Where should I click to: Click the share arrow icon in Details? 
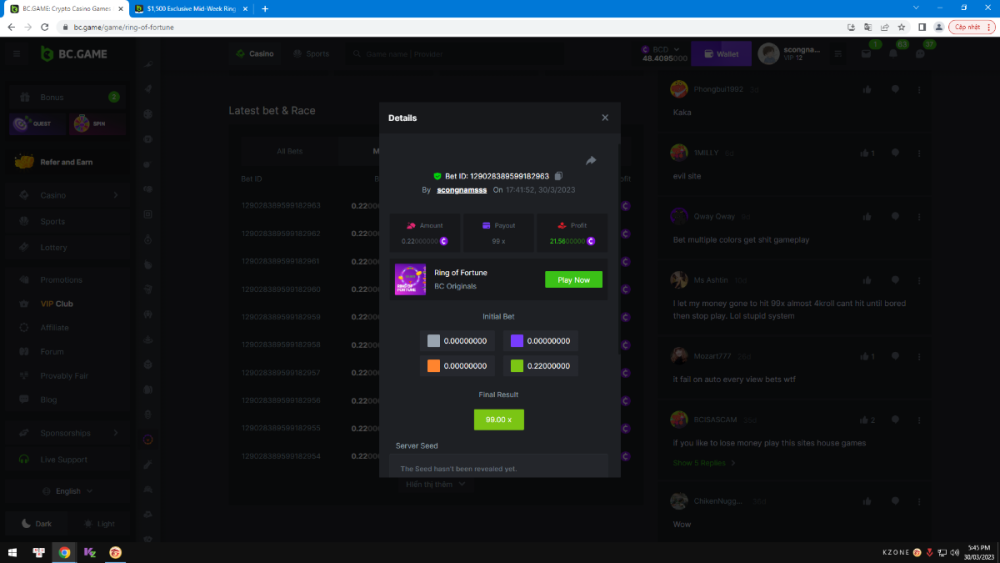[591, 160]
